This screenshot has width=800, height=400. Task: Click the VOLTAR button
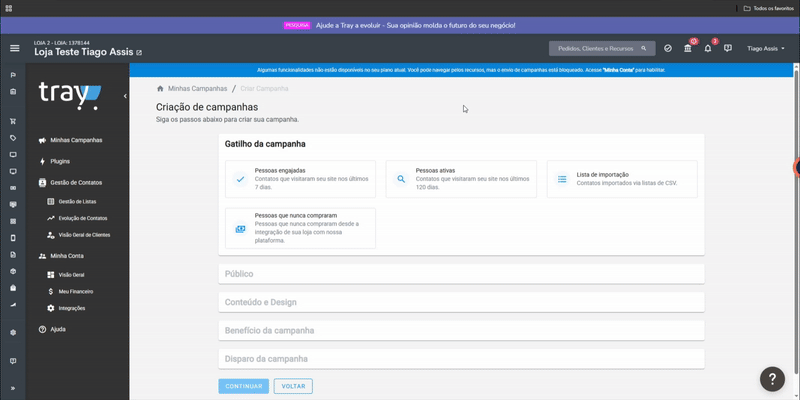pyautogui.click(x=293, y=386)
